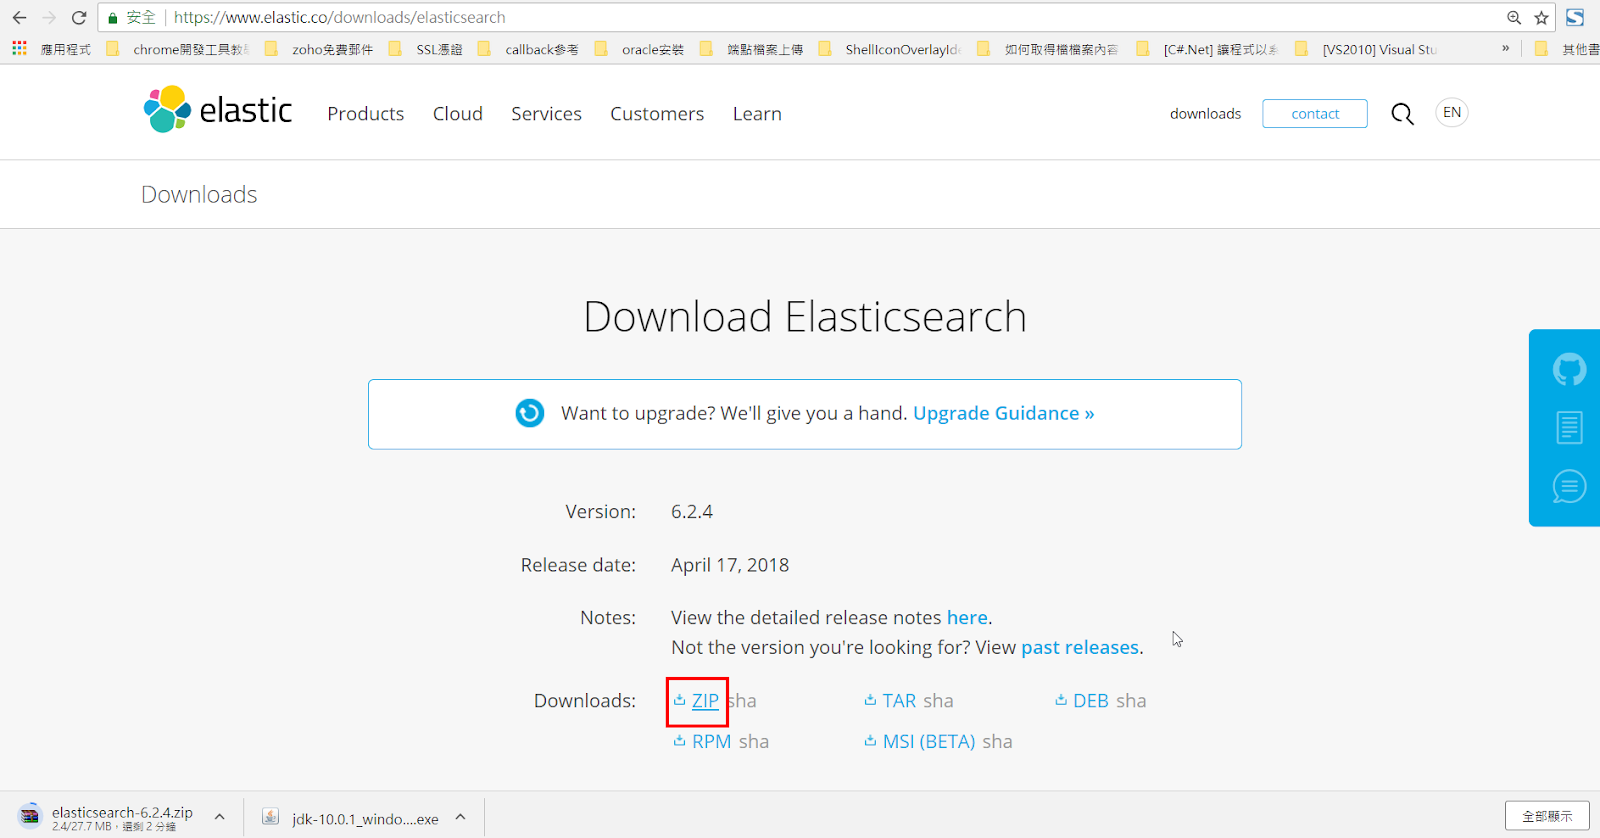
Task: Click the circular upgrade refresh icon
Action: 530,413
